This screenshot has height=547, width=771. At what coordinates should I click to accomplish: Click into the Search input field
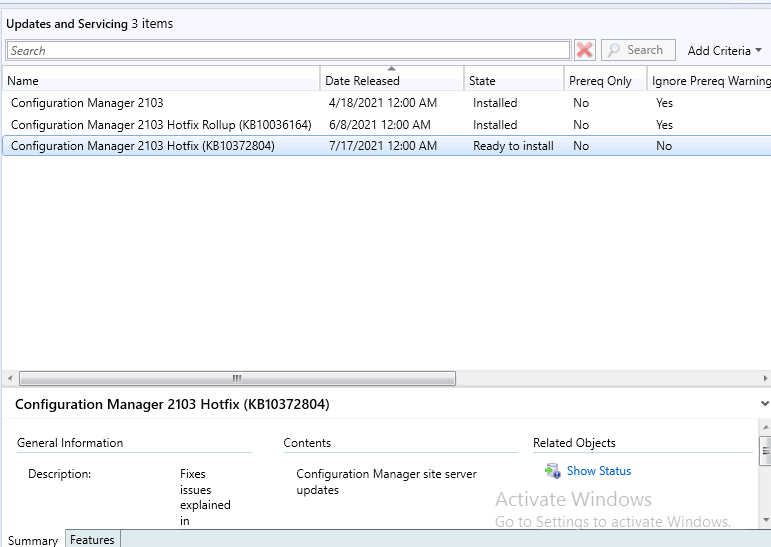[x=288, y=50]
